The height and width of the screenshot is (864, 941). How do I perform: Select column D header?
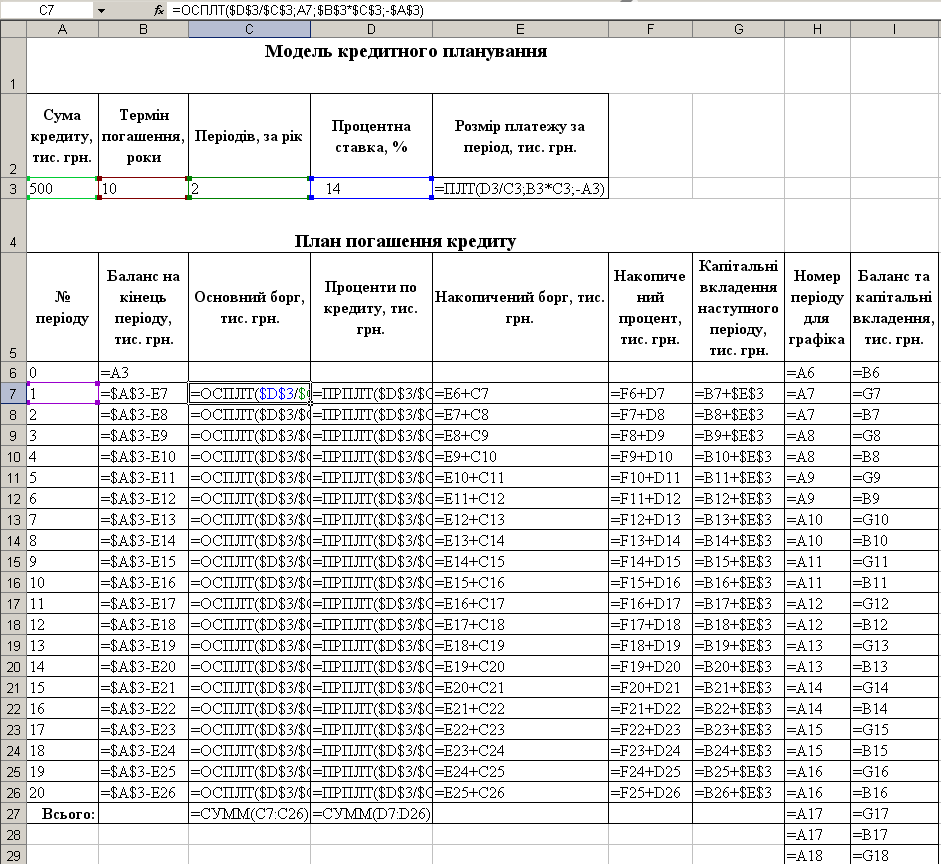(x=371, y=29)
